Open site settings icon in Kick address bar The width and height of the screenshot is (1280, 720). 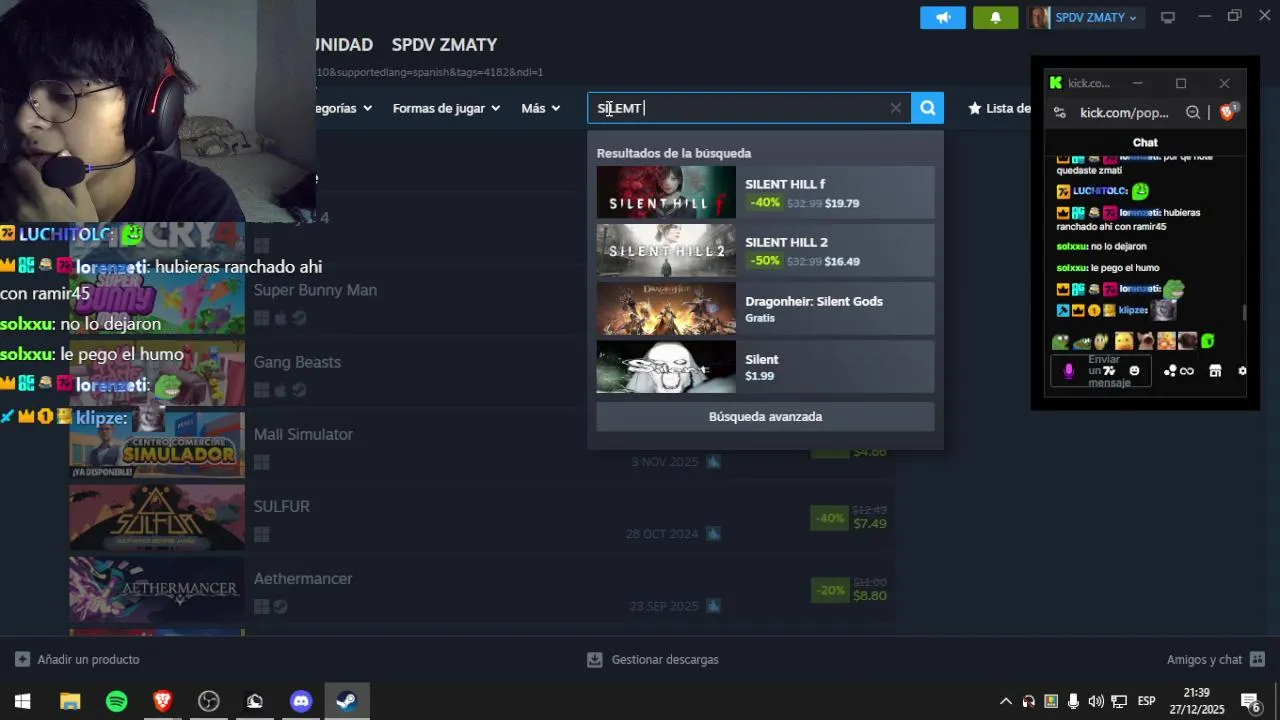coord(1060,113)
